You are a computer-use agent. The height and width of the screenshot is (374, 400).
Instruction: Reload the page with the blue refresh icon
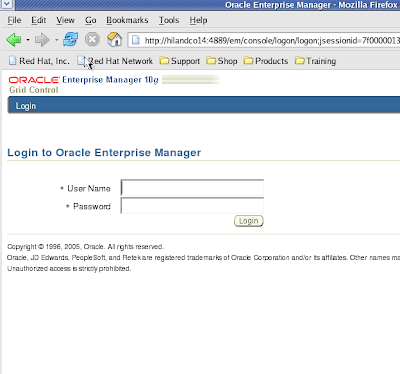click(71, 40)
